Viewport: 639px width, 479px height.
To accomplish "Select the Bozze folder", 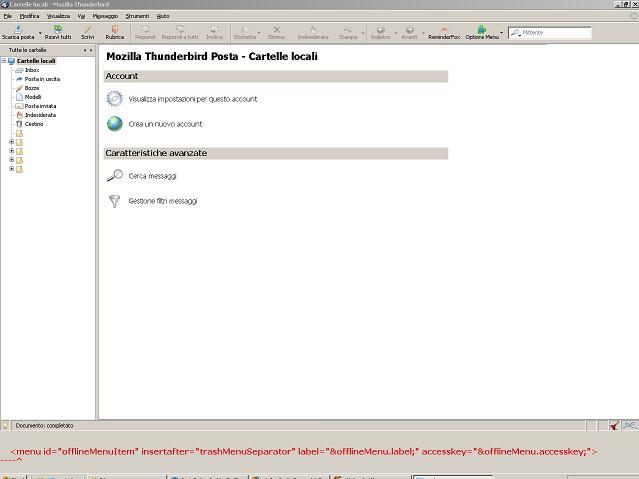I will [32, 88].
